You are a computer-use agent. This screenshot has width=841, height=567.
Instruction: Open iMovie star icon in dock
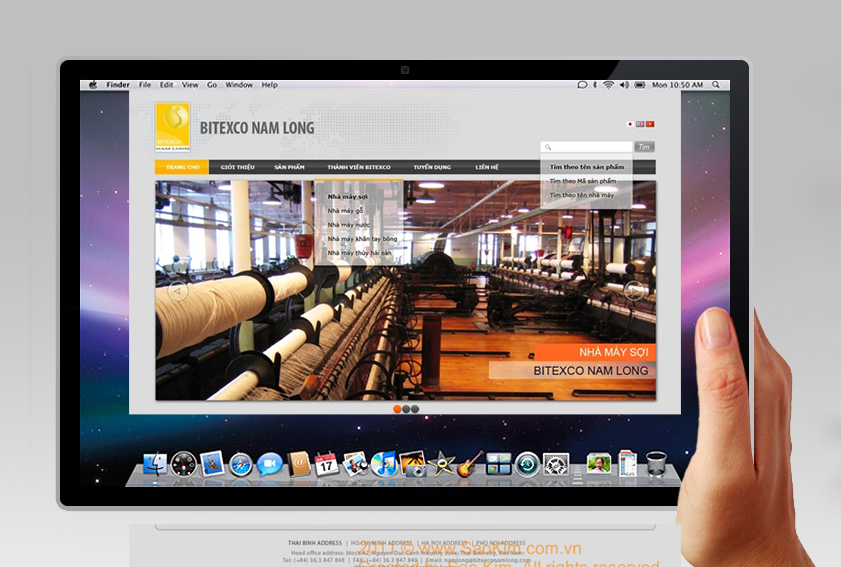[441, 464]
